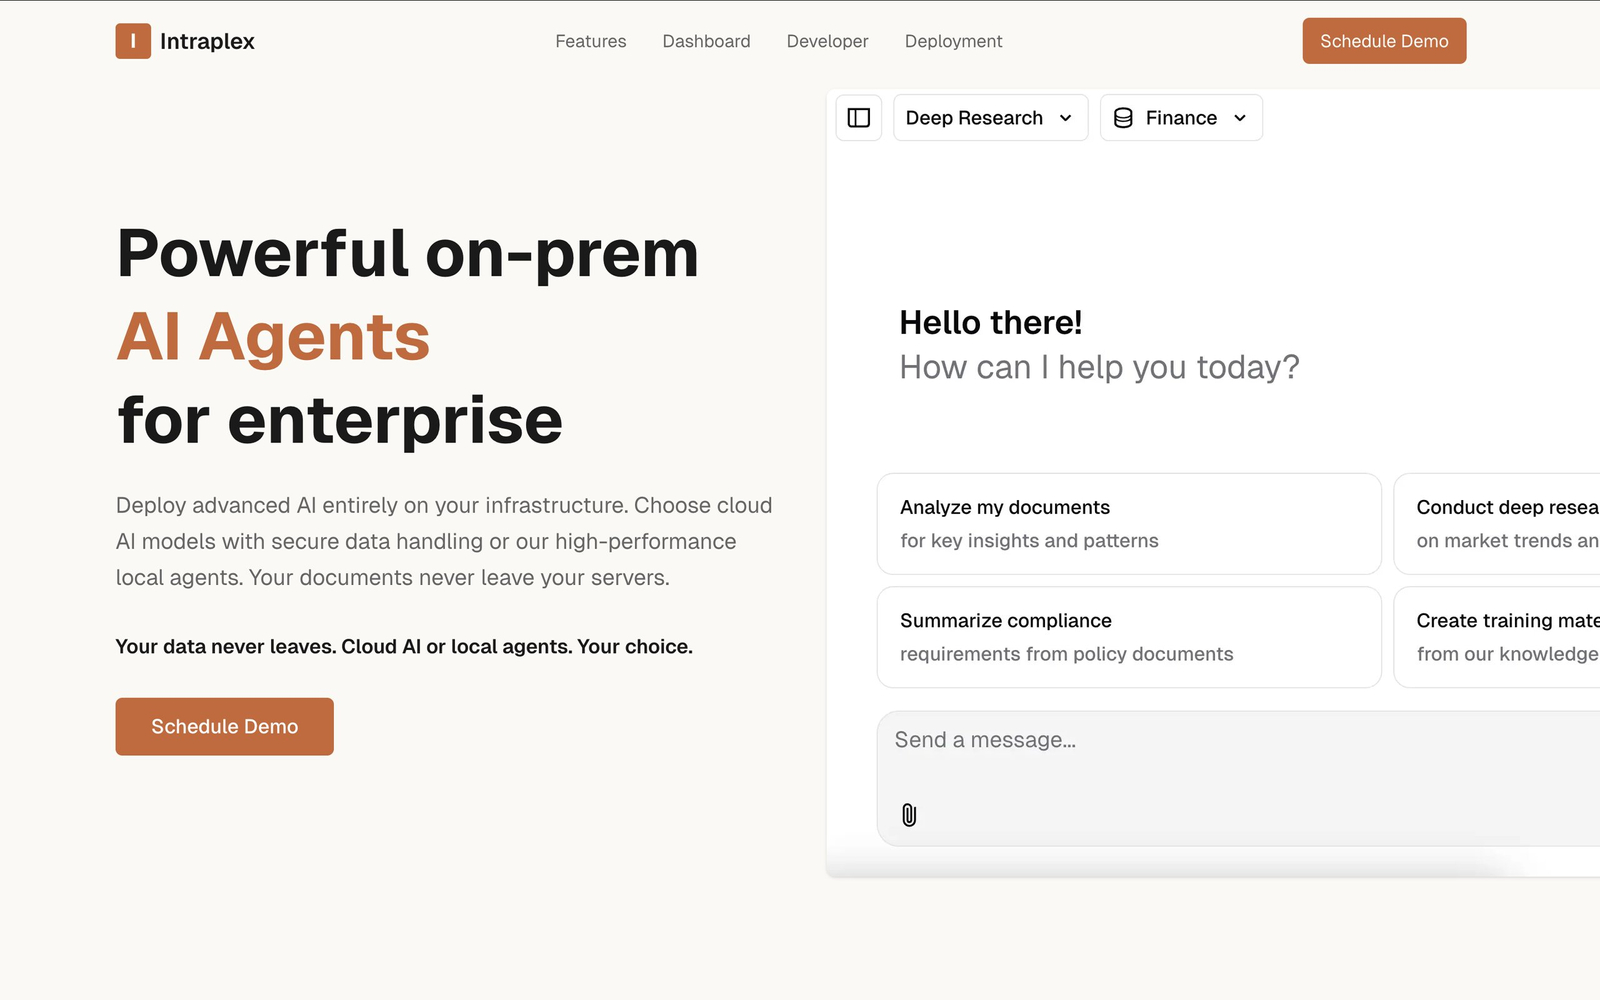Open the Developer nav link
Screen dimensions: 1600x1000
point(827,41)
